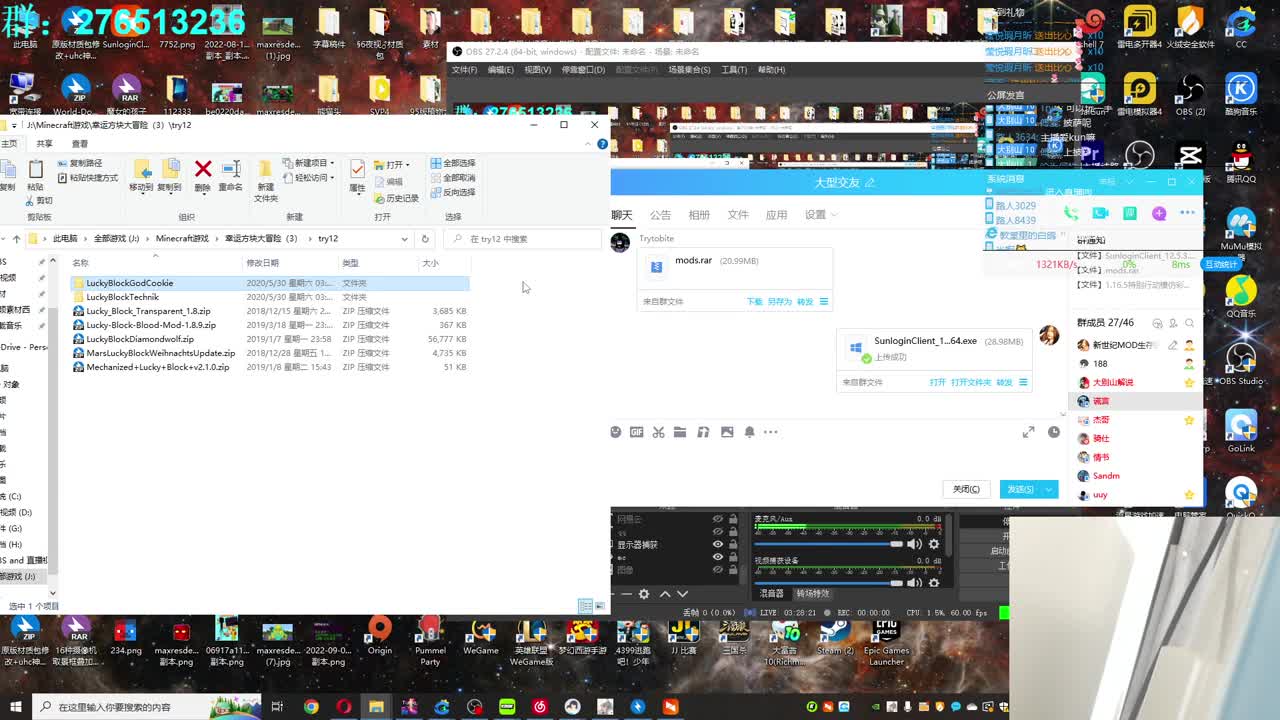Open the dropdown arrow beside 发送(S) button
Viewport: 1280px width, 720px height.
[x=1049, y=489]
